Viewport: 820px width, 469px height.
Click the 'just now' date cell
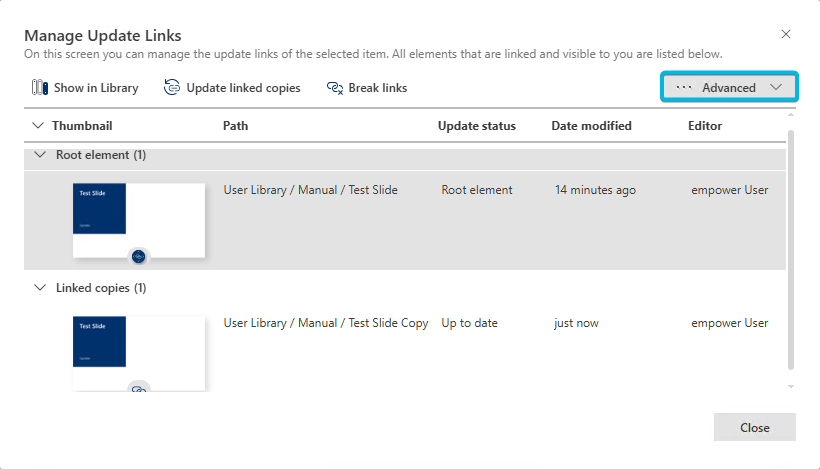click(x=576, y=323)
